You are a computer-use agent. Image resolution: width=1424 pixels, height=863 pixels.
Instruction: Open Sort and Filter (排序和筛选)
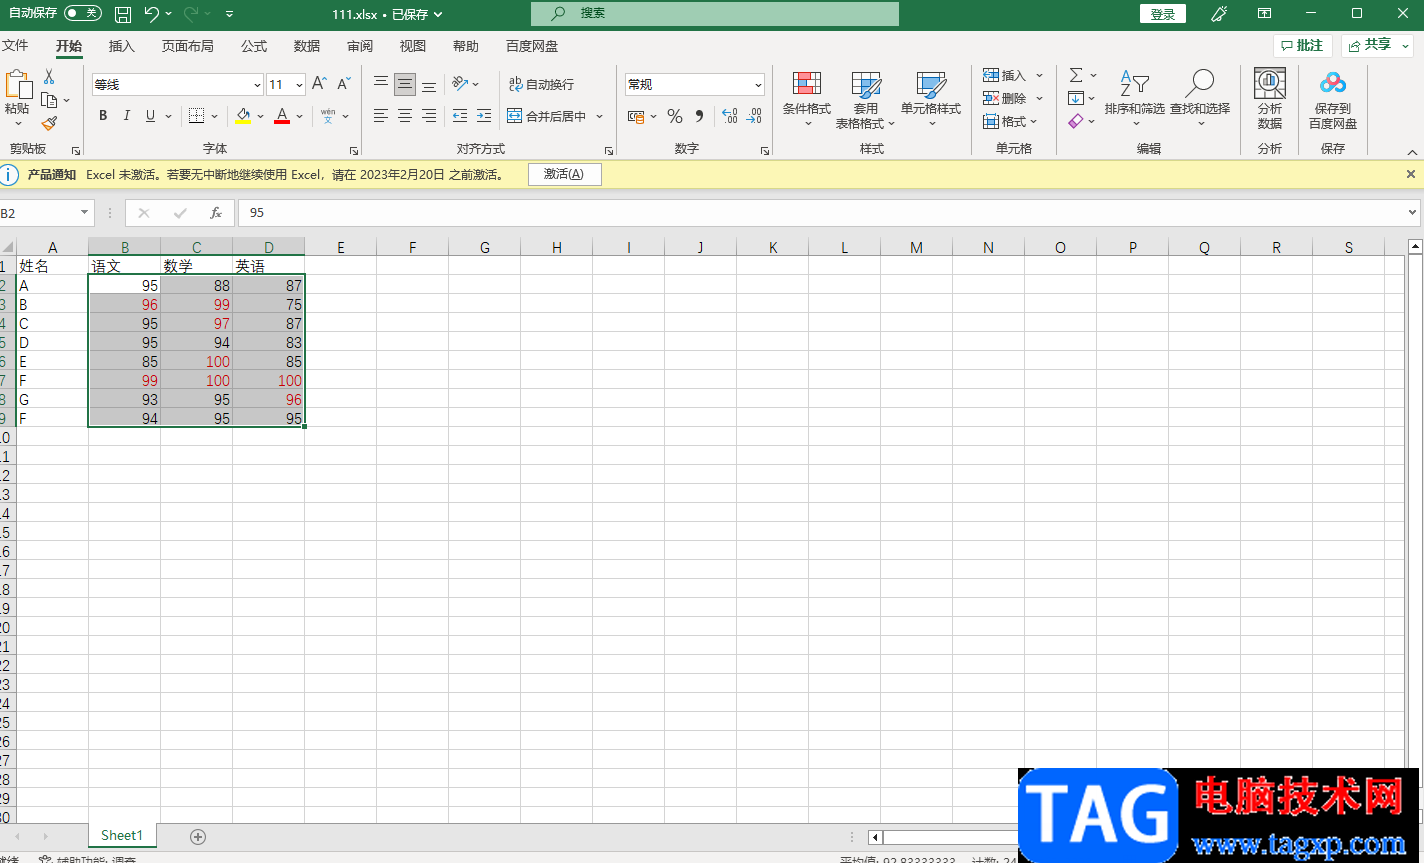(x=1134, y=100)
